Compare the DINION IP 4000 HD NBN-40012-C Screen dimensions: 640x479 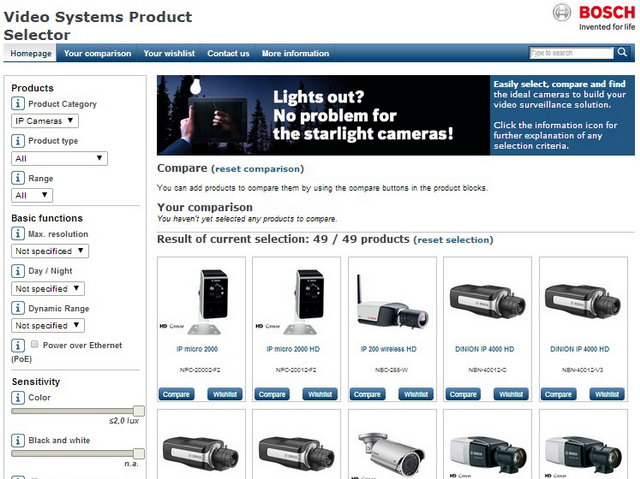(x=463, y=394)
